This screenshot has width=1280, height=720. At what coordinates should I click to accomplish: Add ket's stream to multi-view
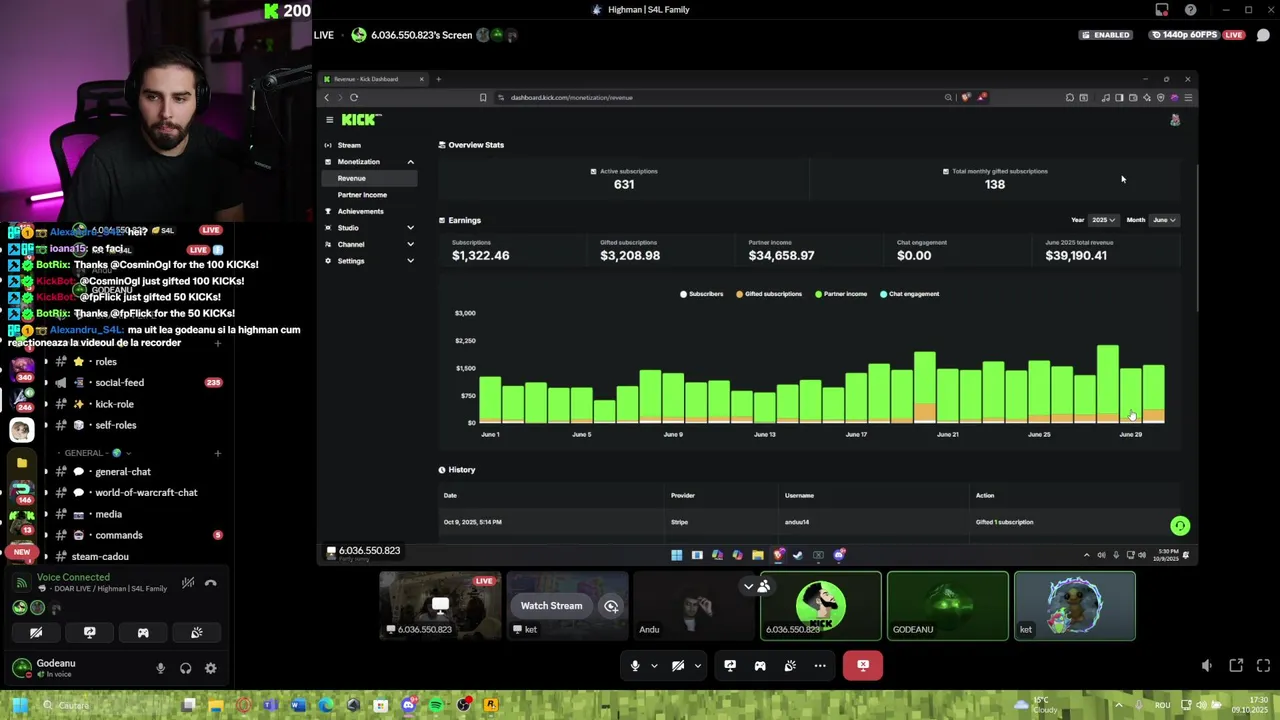coord(611,606)
